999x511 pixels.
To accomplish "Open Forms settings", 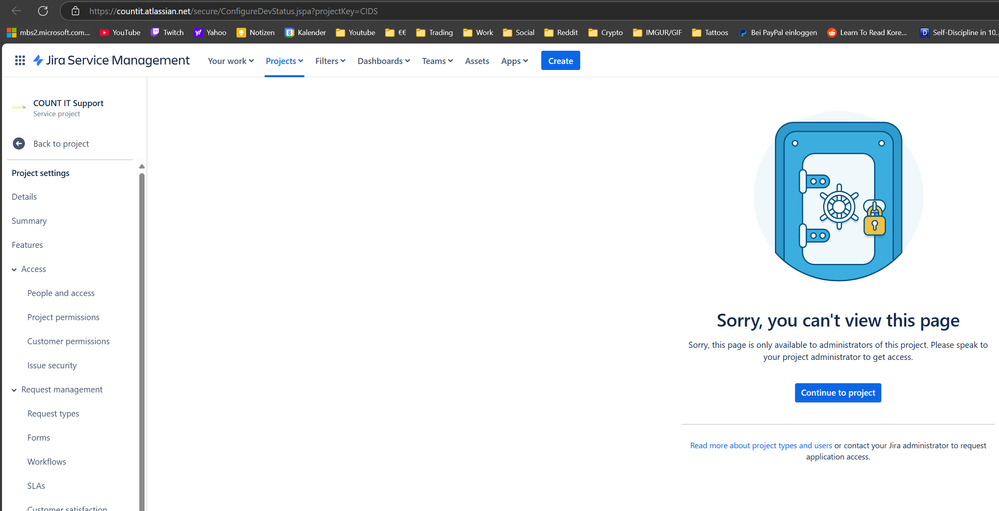I will click(38, 438).
